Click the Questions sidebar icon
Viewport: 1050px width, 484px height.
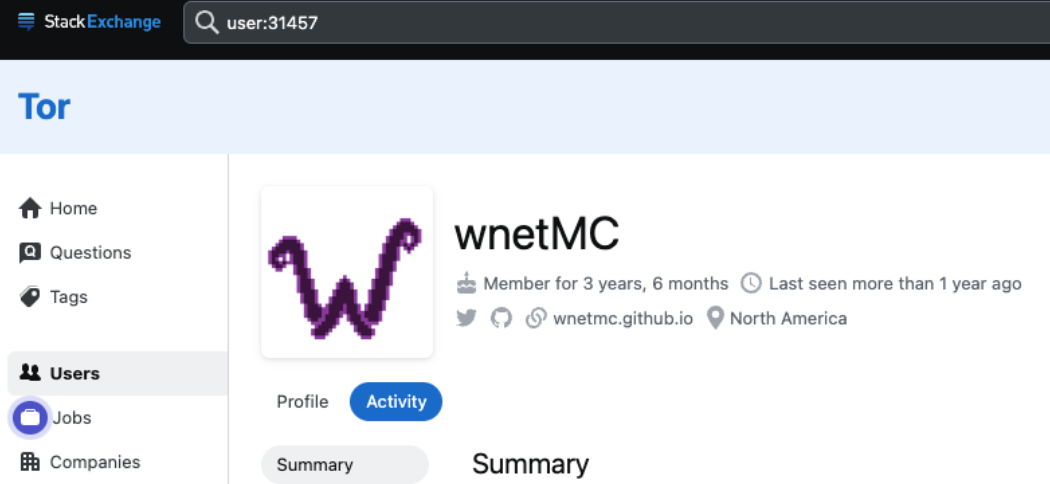point(30,252)
